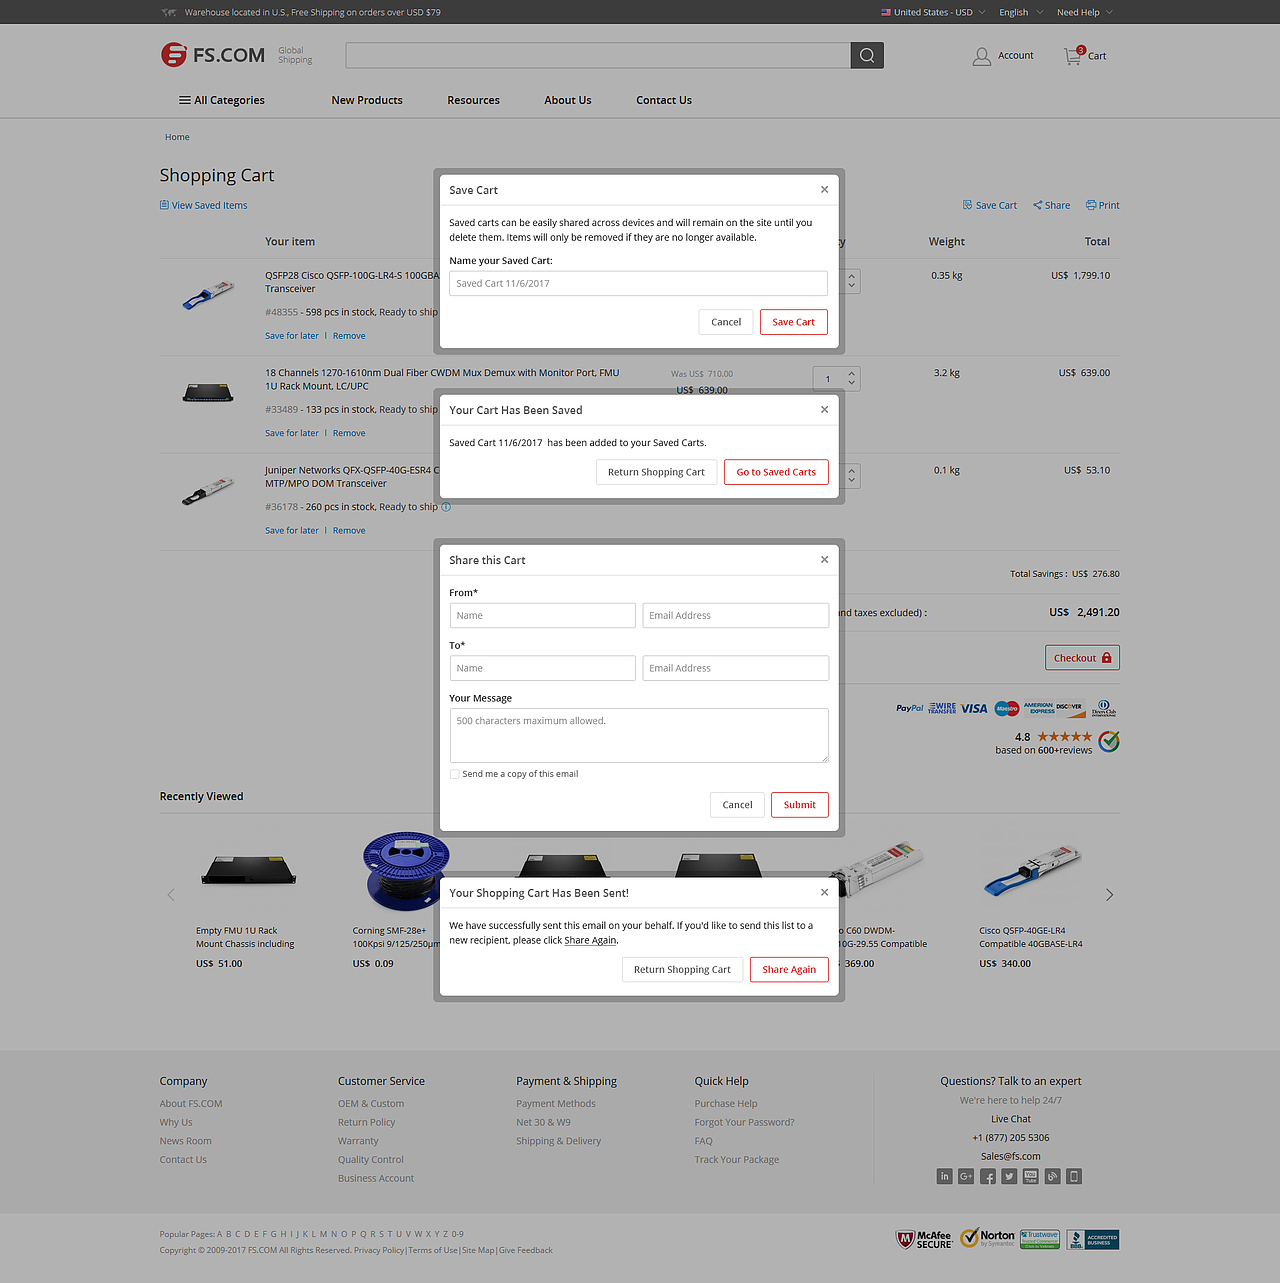Check Send me a copy of this email

[x=454, y=774]
